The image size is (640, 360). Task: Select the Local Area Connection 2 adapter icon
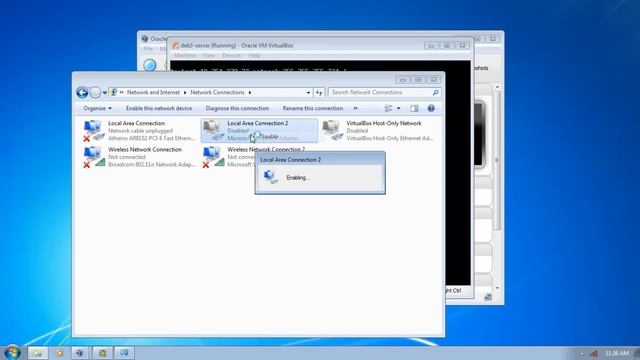pos(213,131)
